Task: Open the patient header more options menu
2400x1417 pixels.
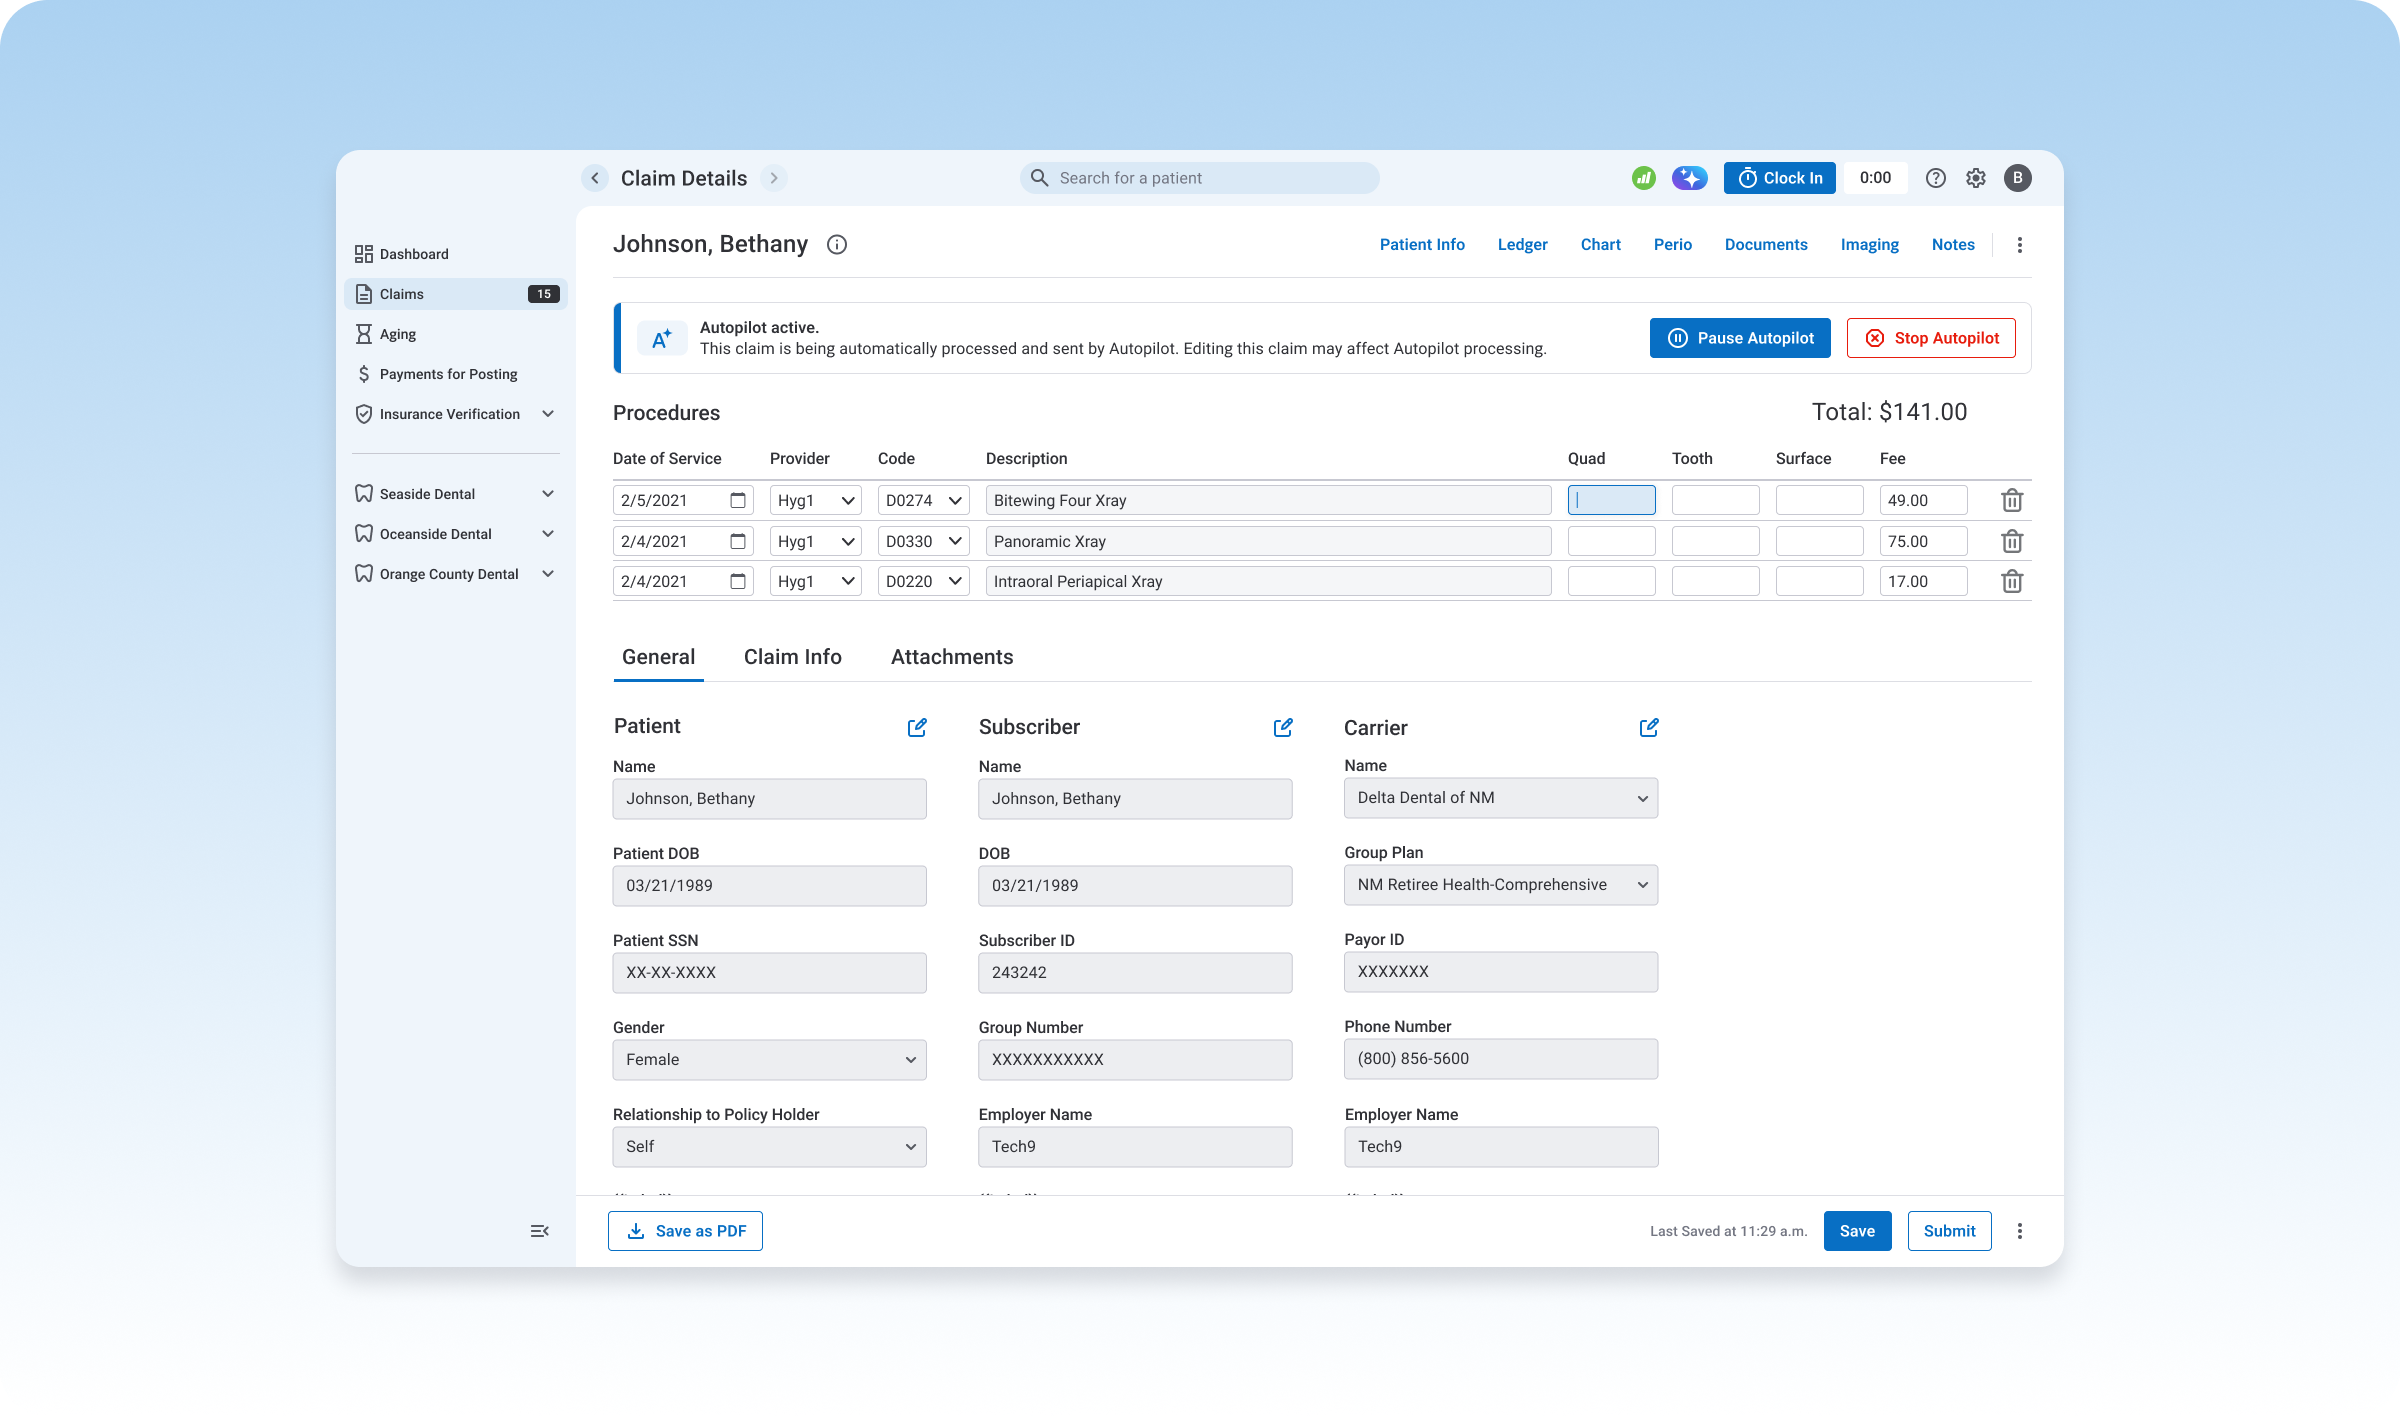Action: (2020, 245)
